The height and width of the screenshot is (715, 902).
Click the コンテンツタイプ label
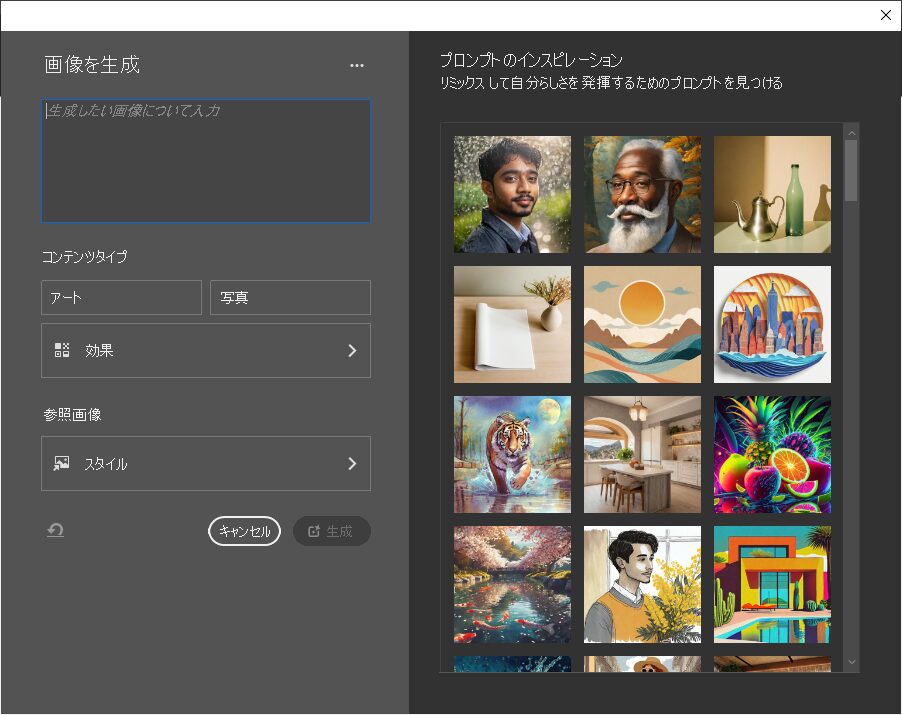[x=85, y=257]
